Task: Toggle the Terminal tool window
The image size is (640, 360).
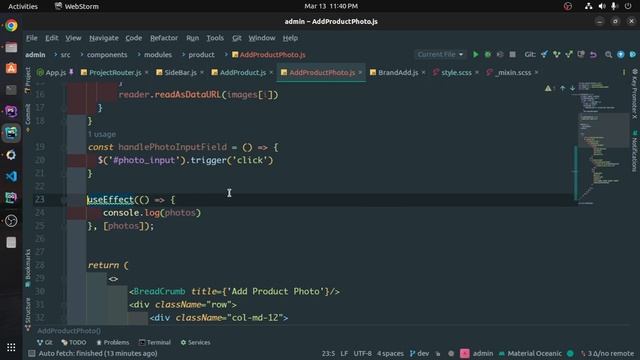Action: [155, 342]
